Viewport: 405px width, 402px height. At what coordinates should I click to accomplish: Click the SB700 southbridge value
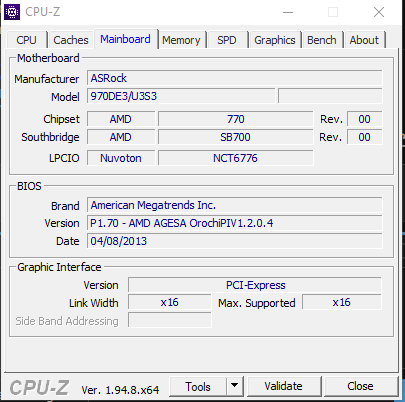[236, 137]
